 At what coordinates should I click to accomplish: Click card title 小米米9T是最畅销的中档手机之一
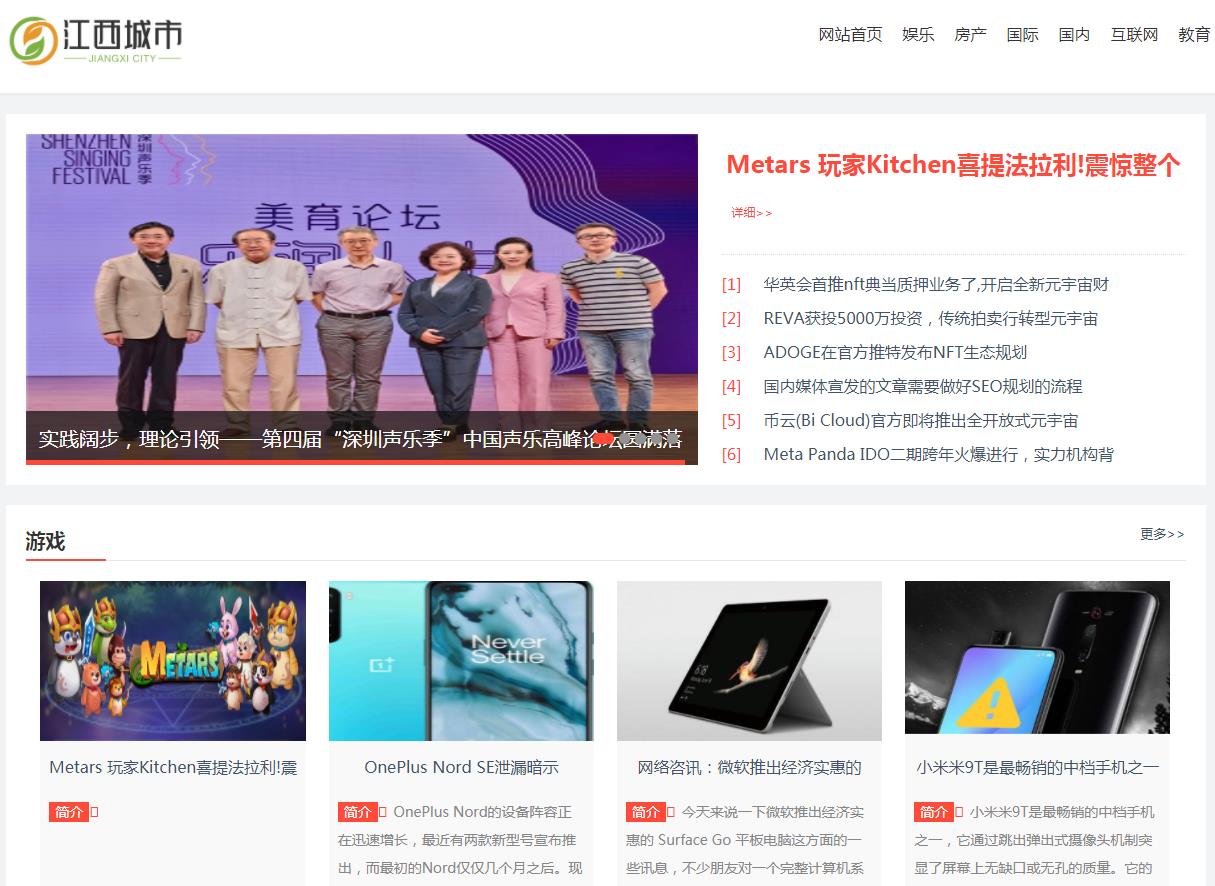[x=1037, y=768]
